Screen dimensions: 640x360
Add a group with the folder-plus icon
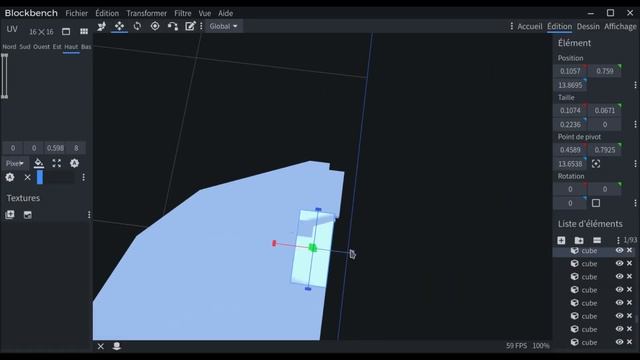click(x=579, y=240)
